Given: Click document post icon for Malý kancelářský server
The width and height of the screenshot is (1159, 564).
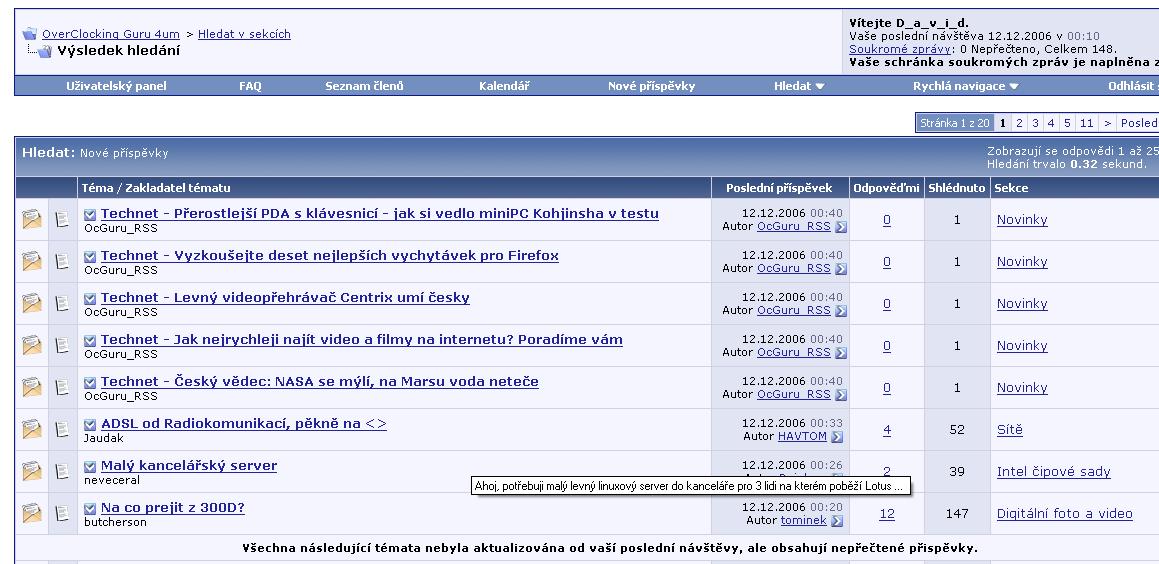Looking at the screenshot, I should coord(63,472).
